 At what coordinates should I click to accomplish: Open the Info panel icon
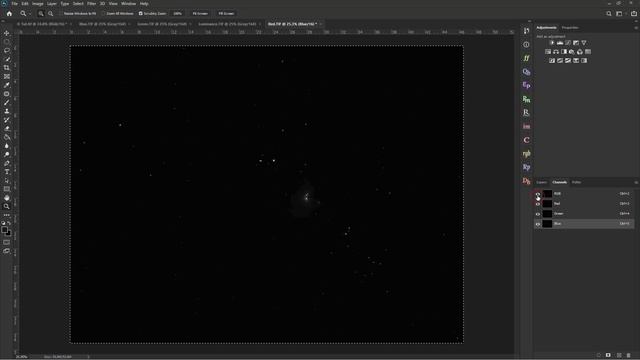click(x=526, y=44)
